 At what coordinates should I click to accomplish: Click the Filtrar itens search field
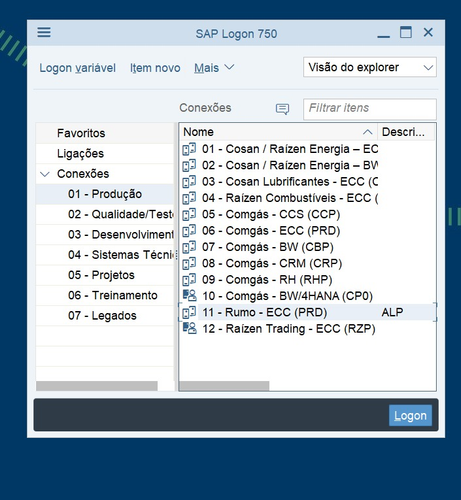click(x=370, y=109)
